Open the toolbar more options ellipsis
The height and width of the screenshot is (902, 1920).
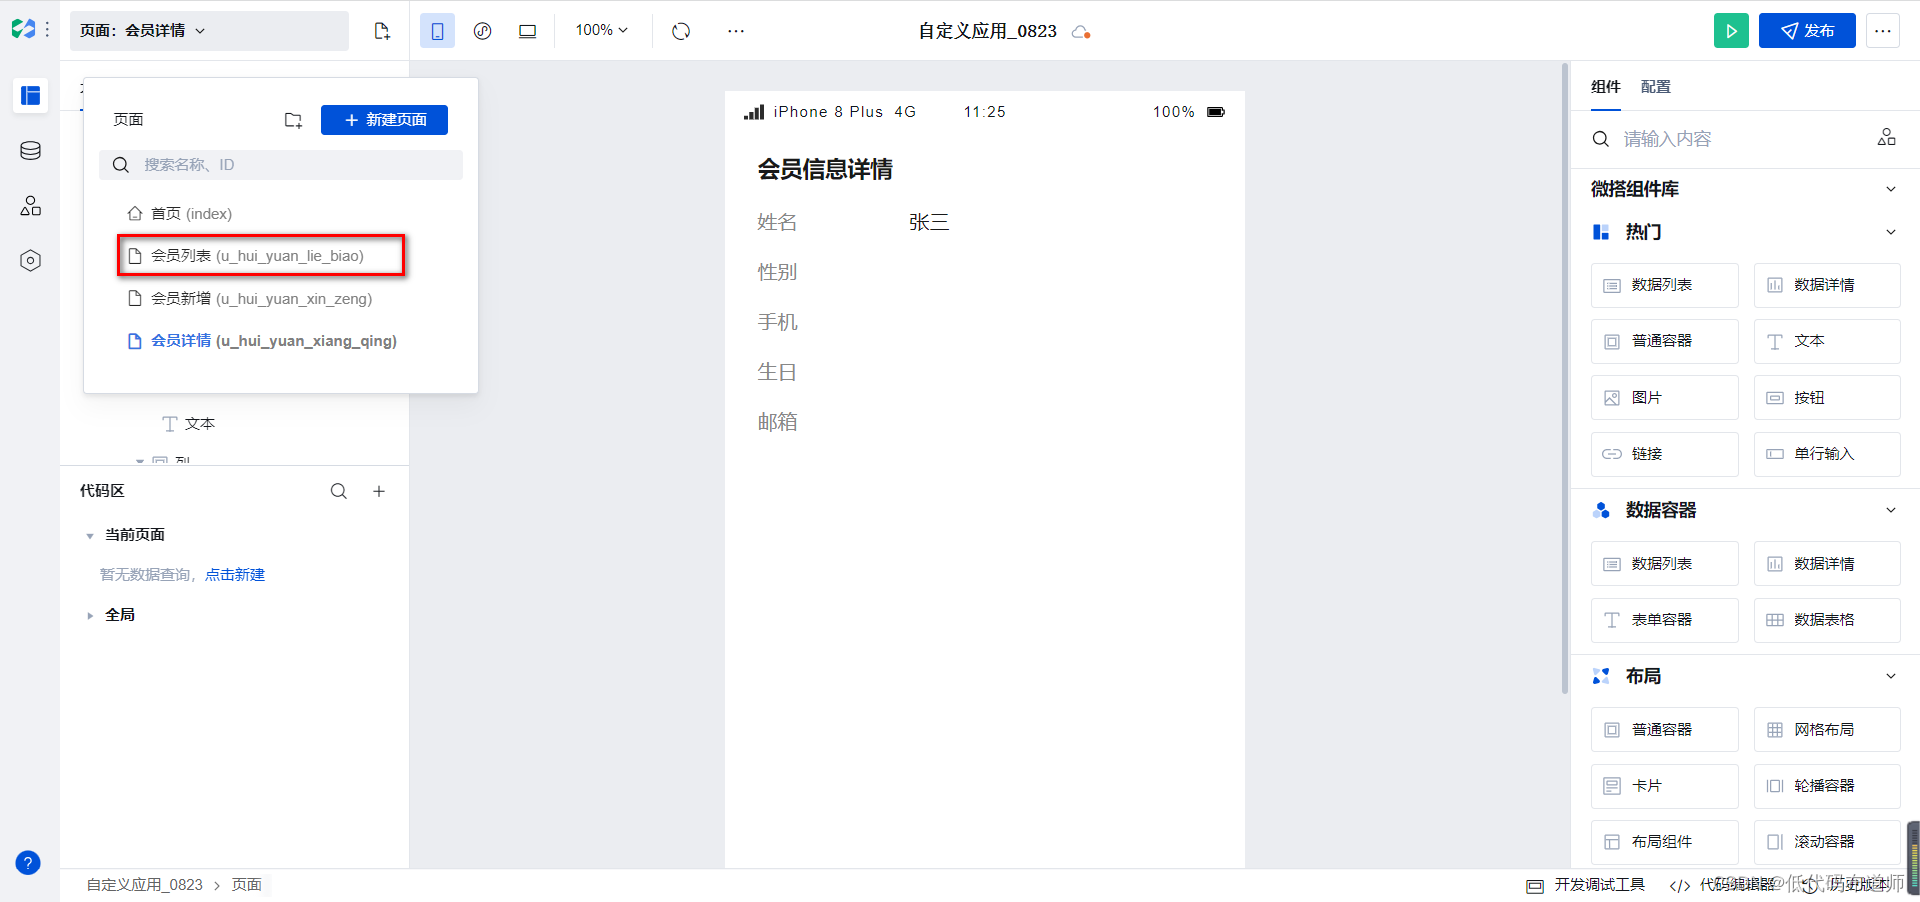tap(736, 31)
